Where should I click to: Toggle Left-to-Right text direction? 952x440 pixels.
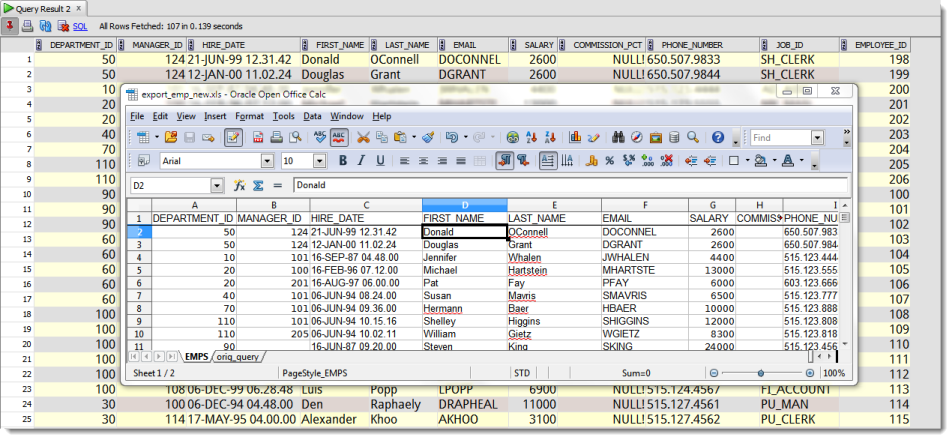pos(504,161)
